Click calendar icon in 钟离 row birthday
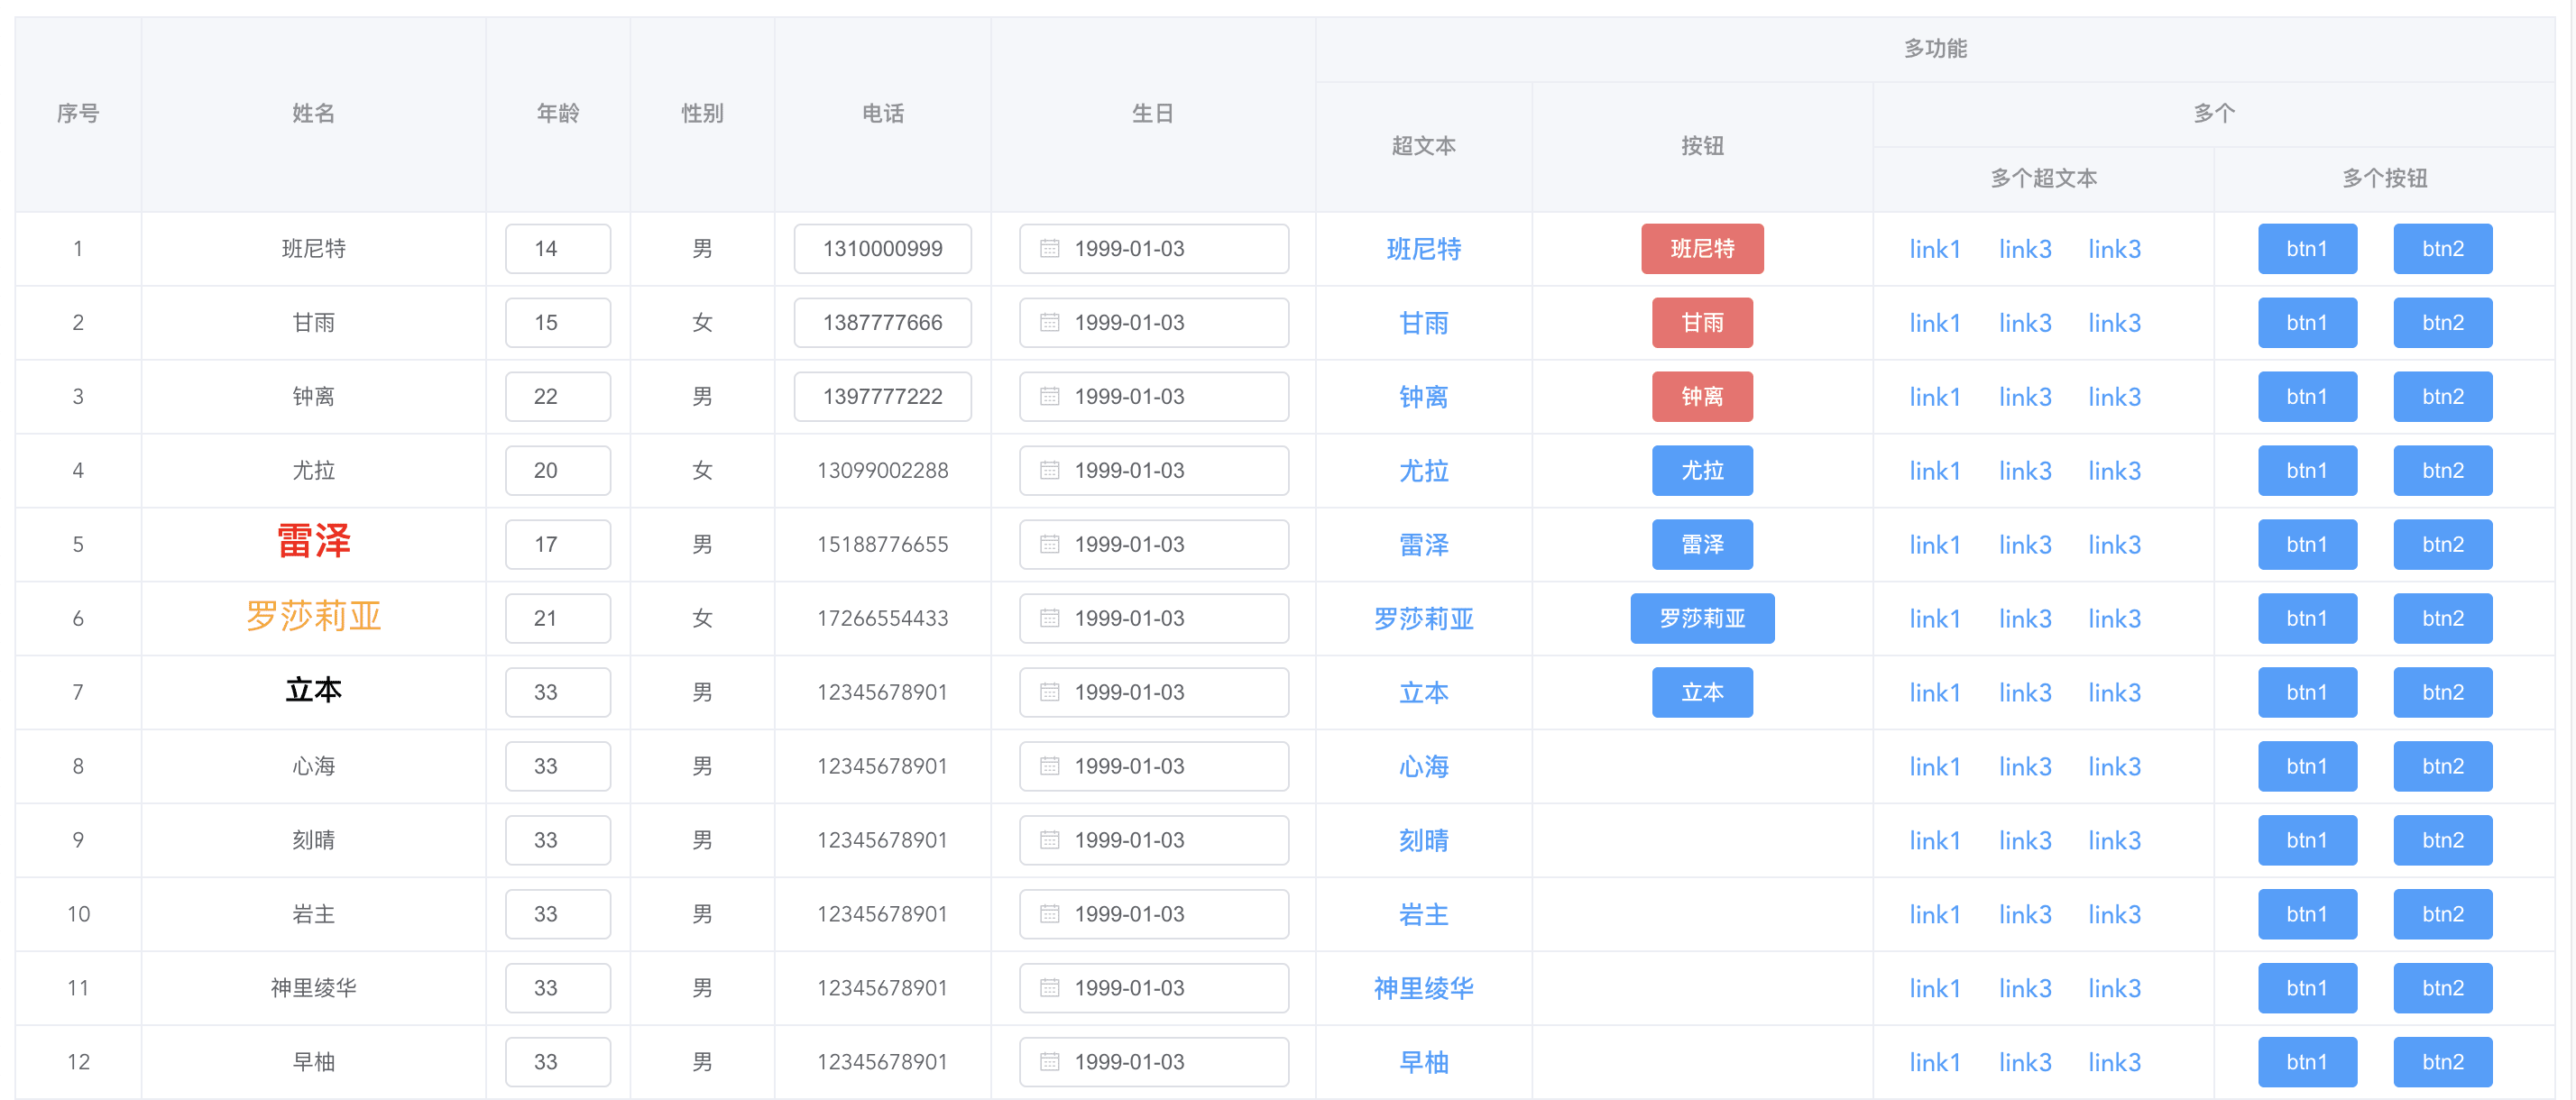2576x1100 pixels. click(x=1049, y=397)
